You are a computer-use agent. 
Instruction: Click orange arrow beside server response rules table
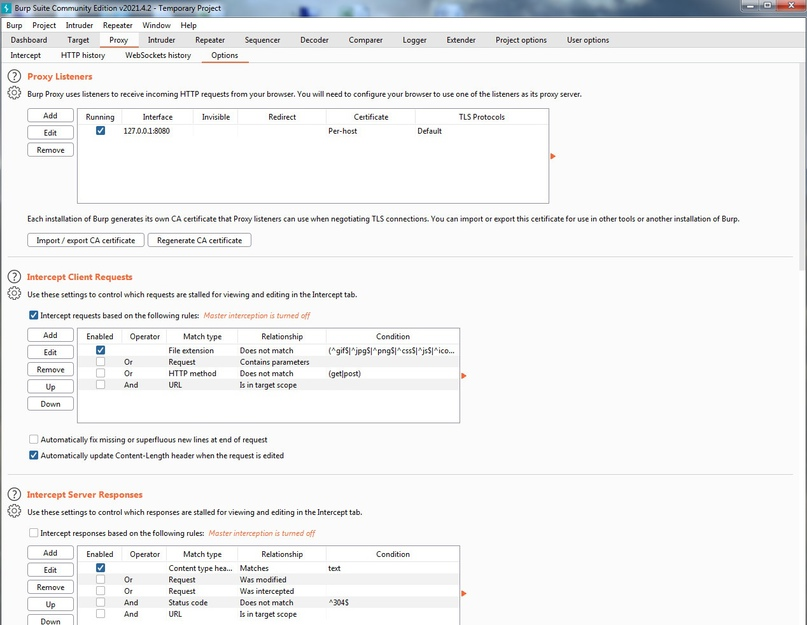[463, 593]
